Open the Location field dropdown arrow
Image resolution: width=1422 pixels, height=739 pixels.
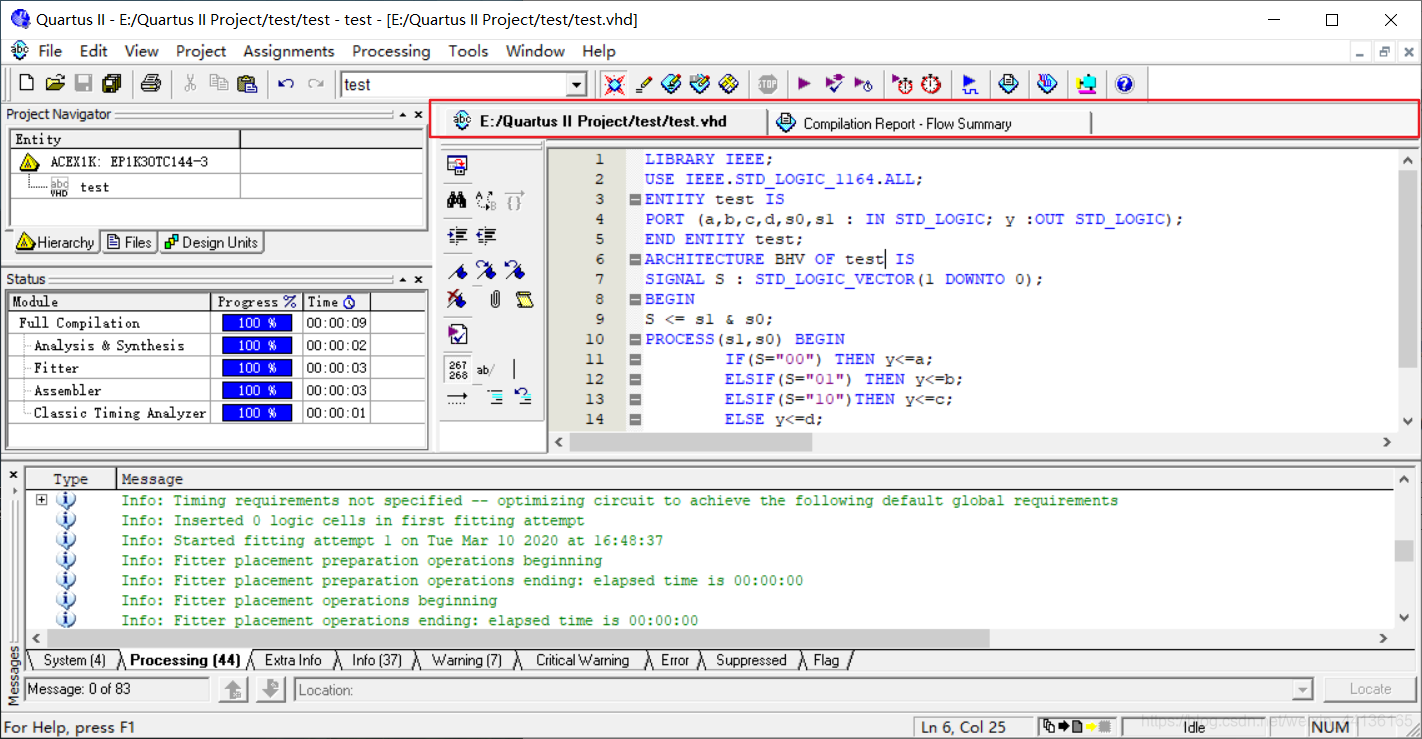coord(1302,689)
